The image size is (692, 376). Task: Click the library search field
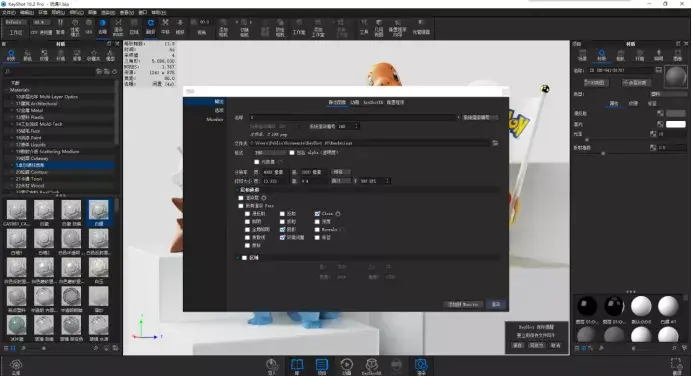50,71
